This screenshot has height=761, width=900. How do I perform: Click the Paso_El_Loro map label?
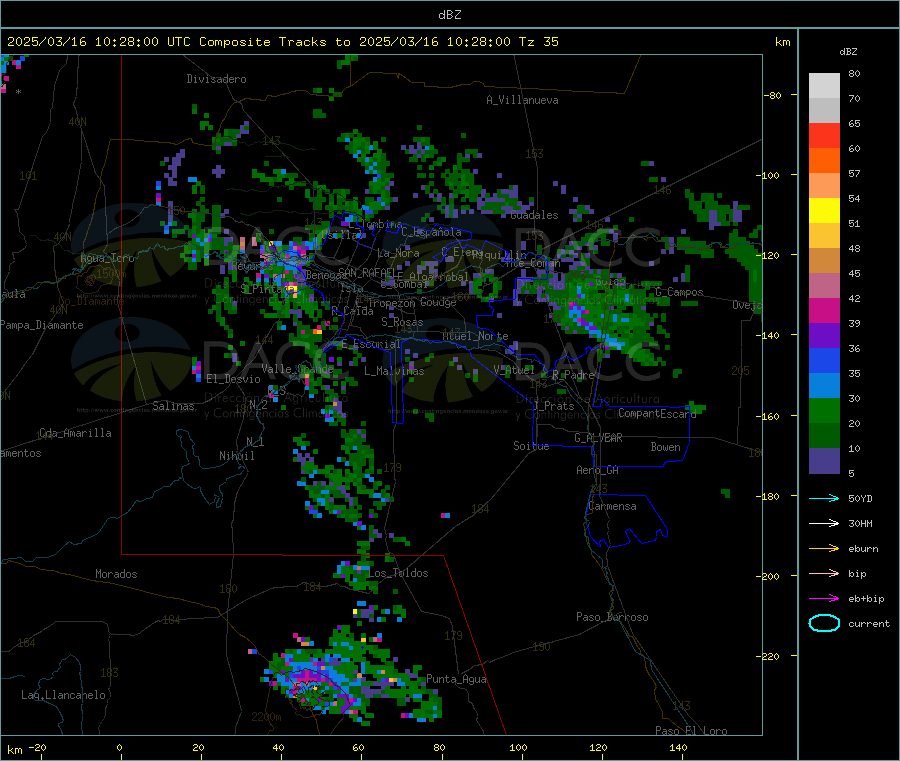pyautogui.click(x=692, y=731)
